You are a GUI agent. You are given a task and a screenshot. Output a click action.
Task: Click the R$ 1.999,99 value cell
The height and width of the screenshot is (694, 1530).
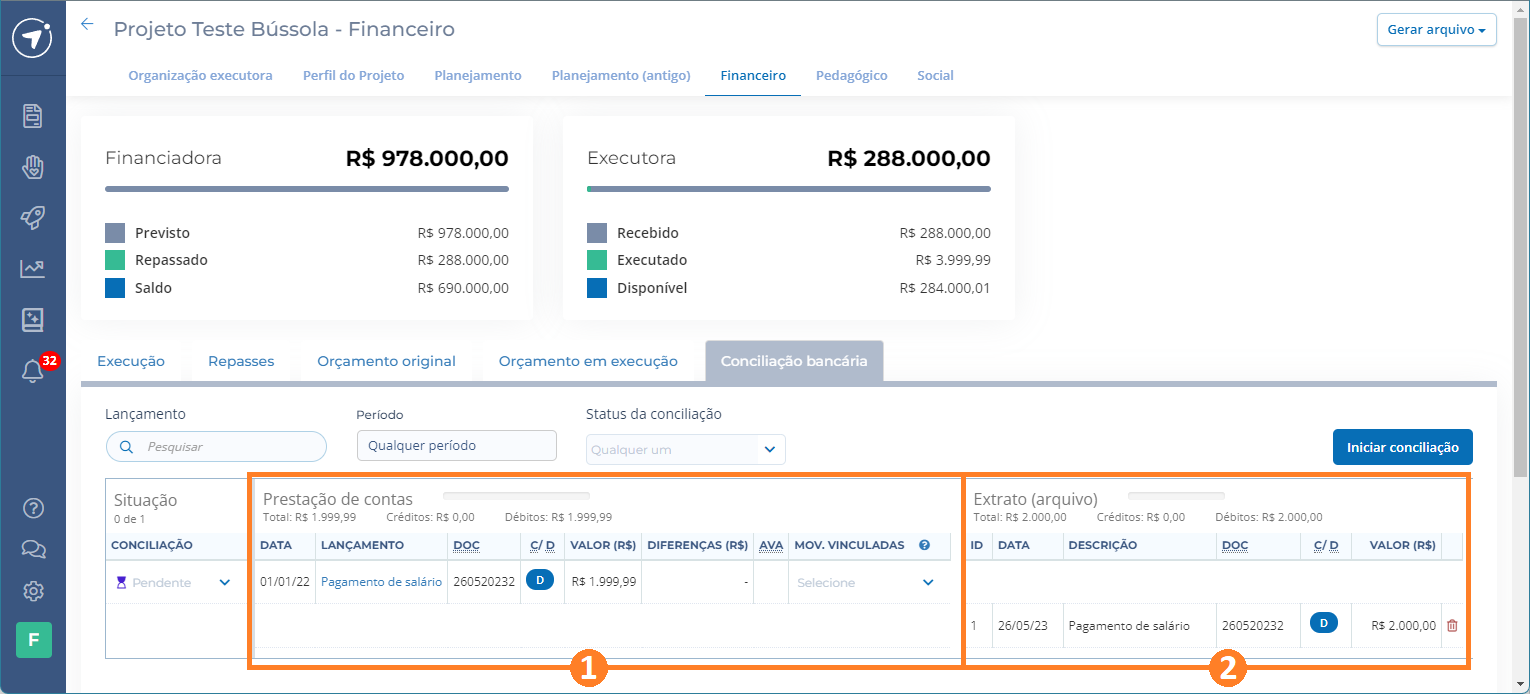604,582
